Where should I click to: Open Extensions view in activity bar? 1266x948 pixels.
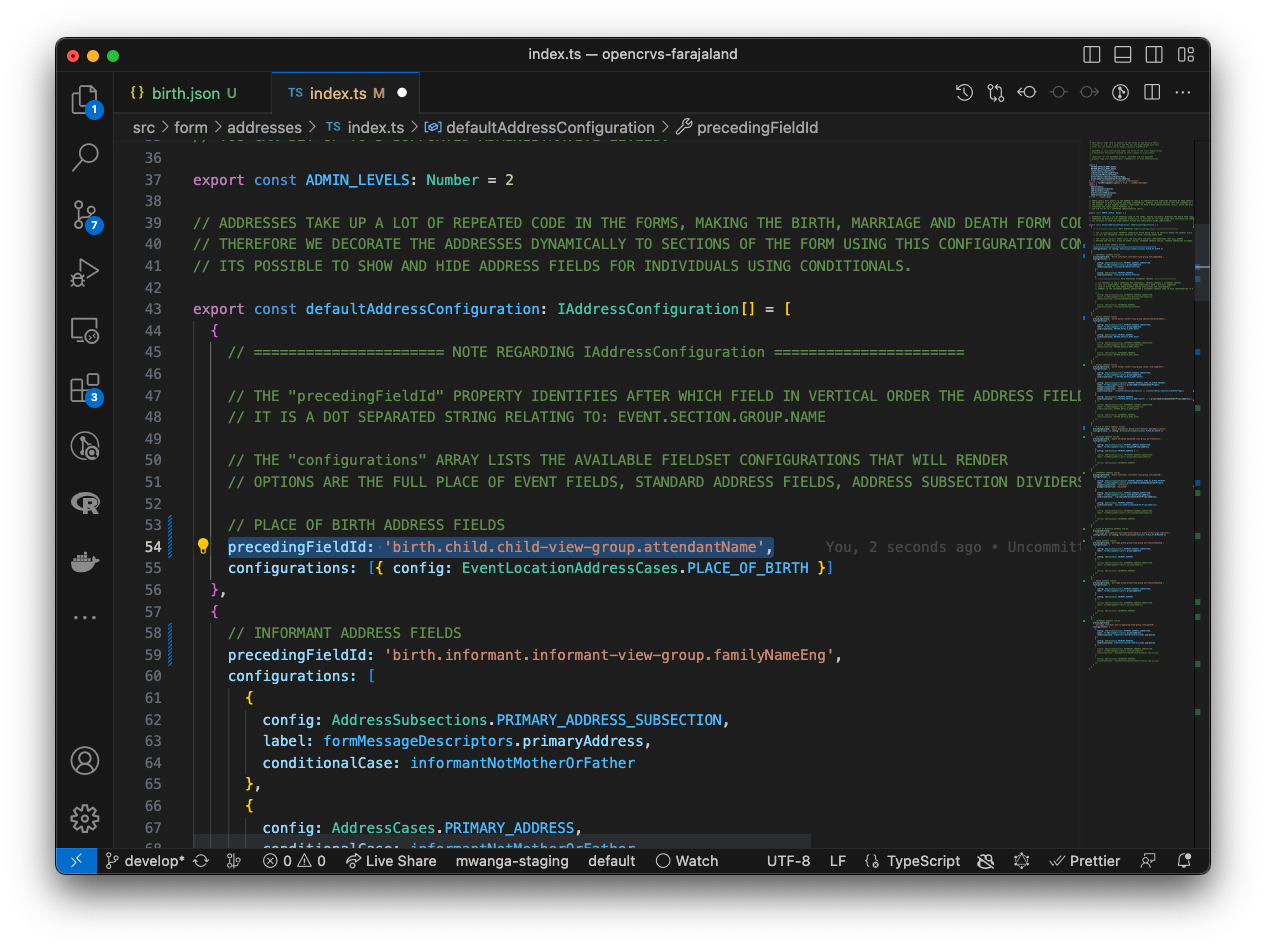pyautogui.click(x=85, y=388)
